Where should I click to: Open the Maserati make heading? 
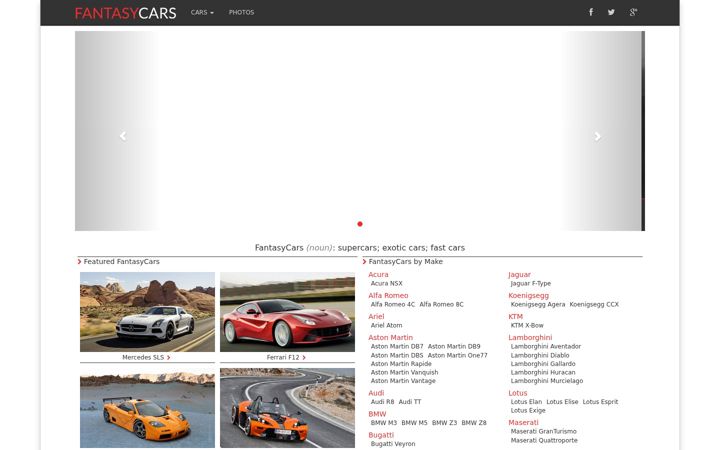[x=523, y=422]
